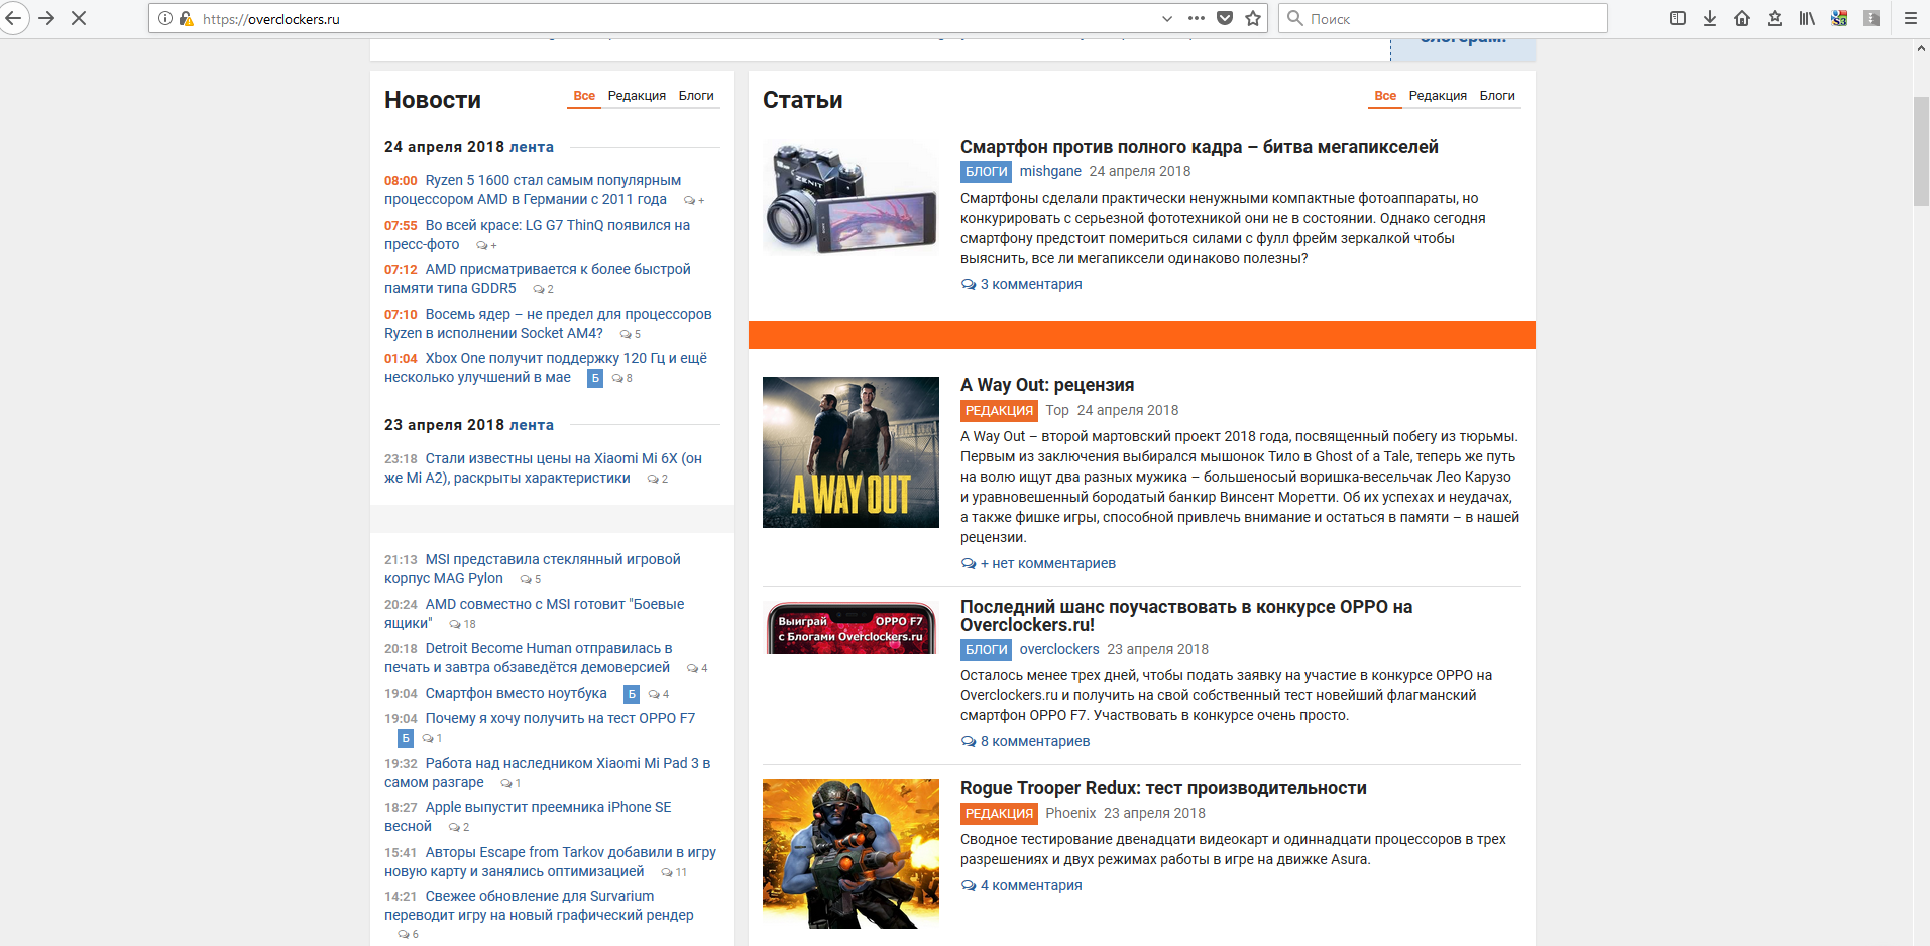Save page to Pocket icon
Screen dimensions: 1930x946
point(1225,19)
